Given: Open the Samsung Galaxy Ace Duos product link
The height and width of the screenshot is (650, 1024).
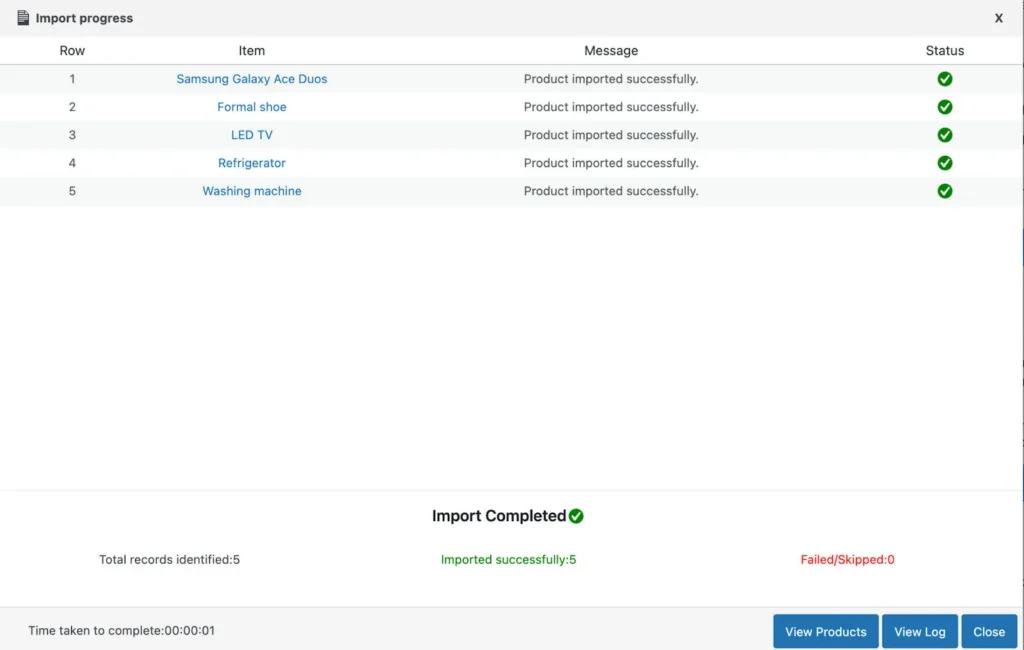Looking at the screenshot, I should coord(252,78).
